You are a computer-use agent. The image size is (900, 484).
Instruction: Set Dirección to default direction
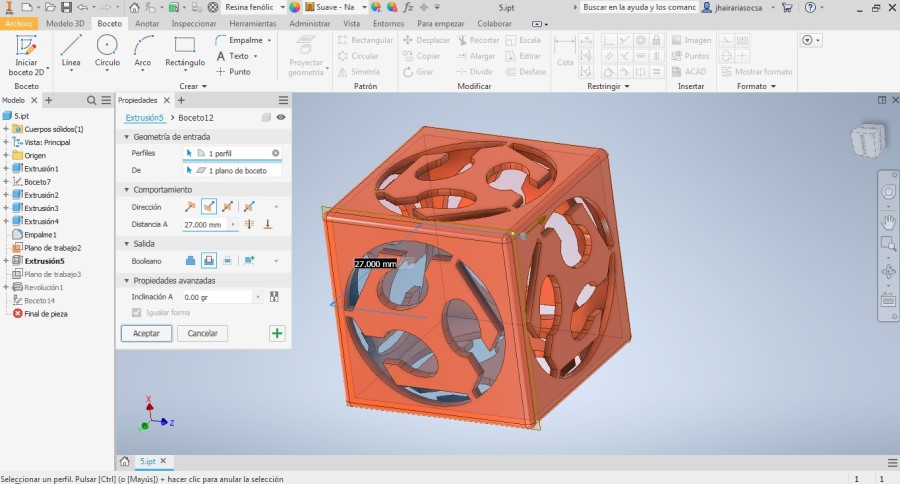tap(190, 207)
